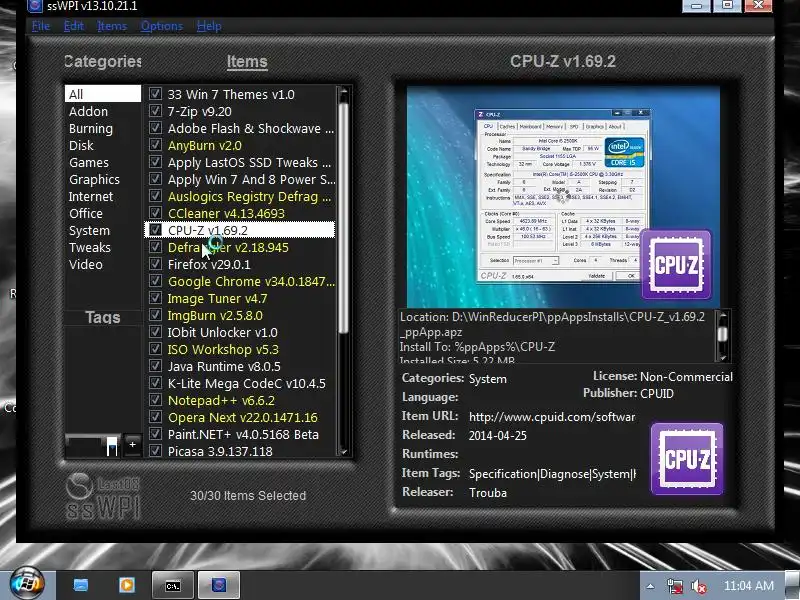Uncheck the Firefox v29.0.1 checkbox
The height and width of the screenshot is (600, 800).
(155, 264)
